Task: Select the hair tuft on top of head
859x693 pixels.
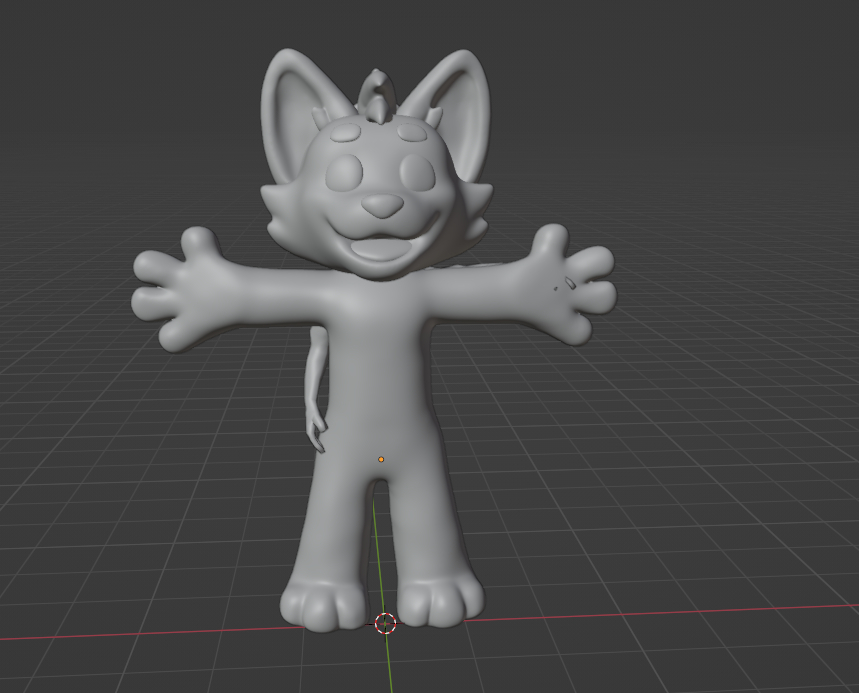Action: [375, 95]
